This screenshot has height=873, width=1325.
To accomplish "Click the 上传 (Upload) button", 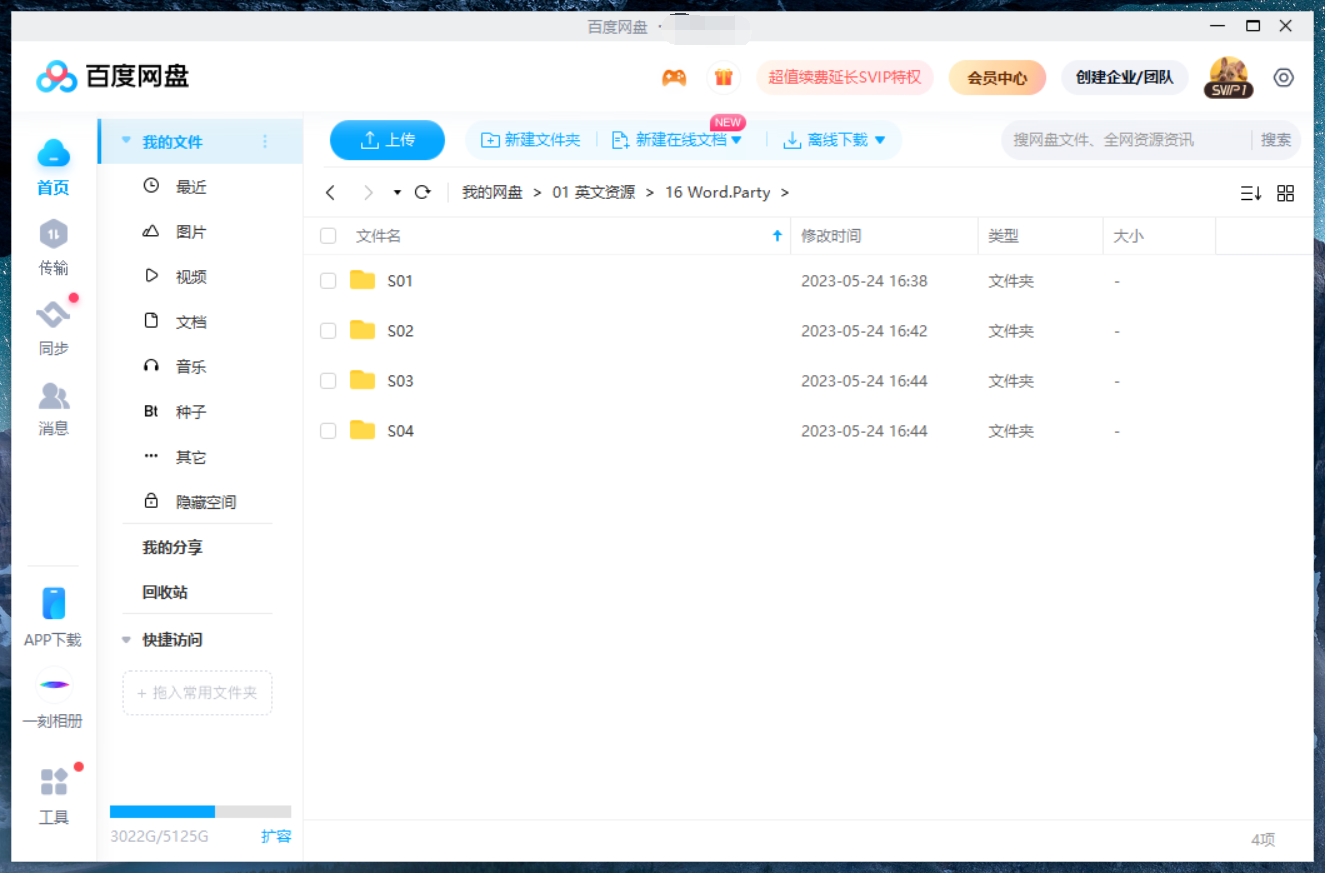I will click(x=387, y=140).
